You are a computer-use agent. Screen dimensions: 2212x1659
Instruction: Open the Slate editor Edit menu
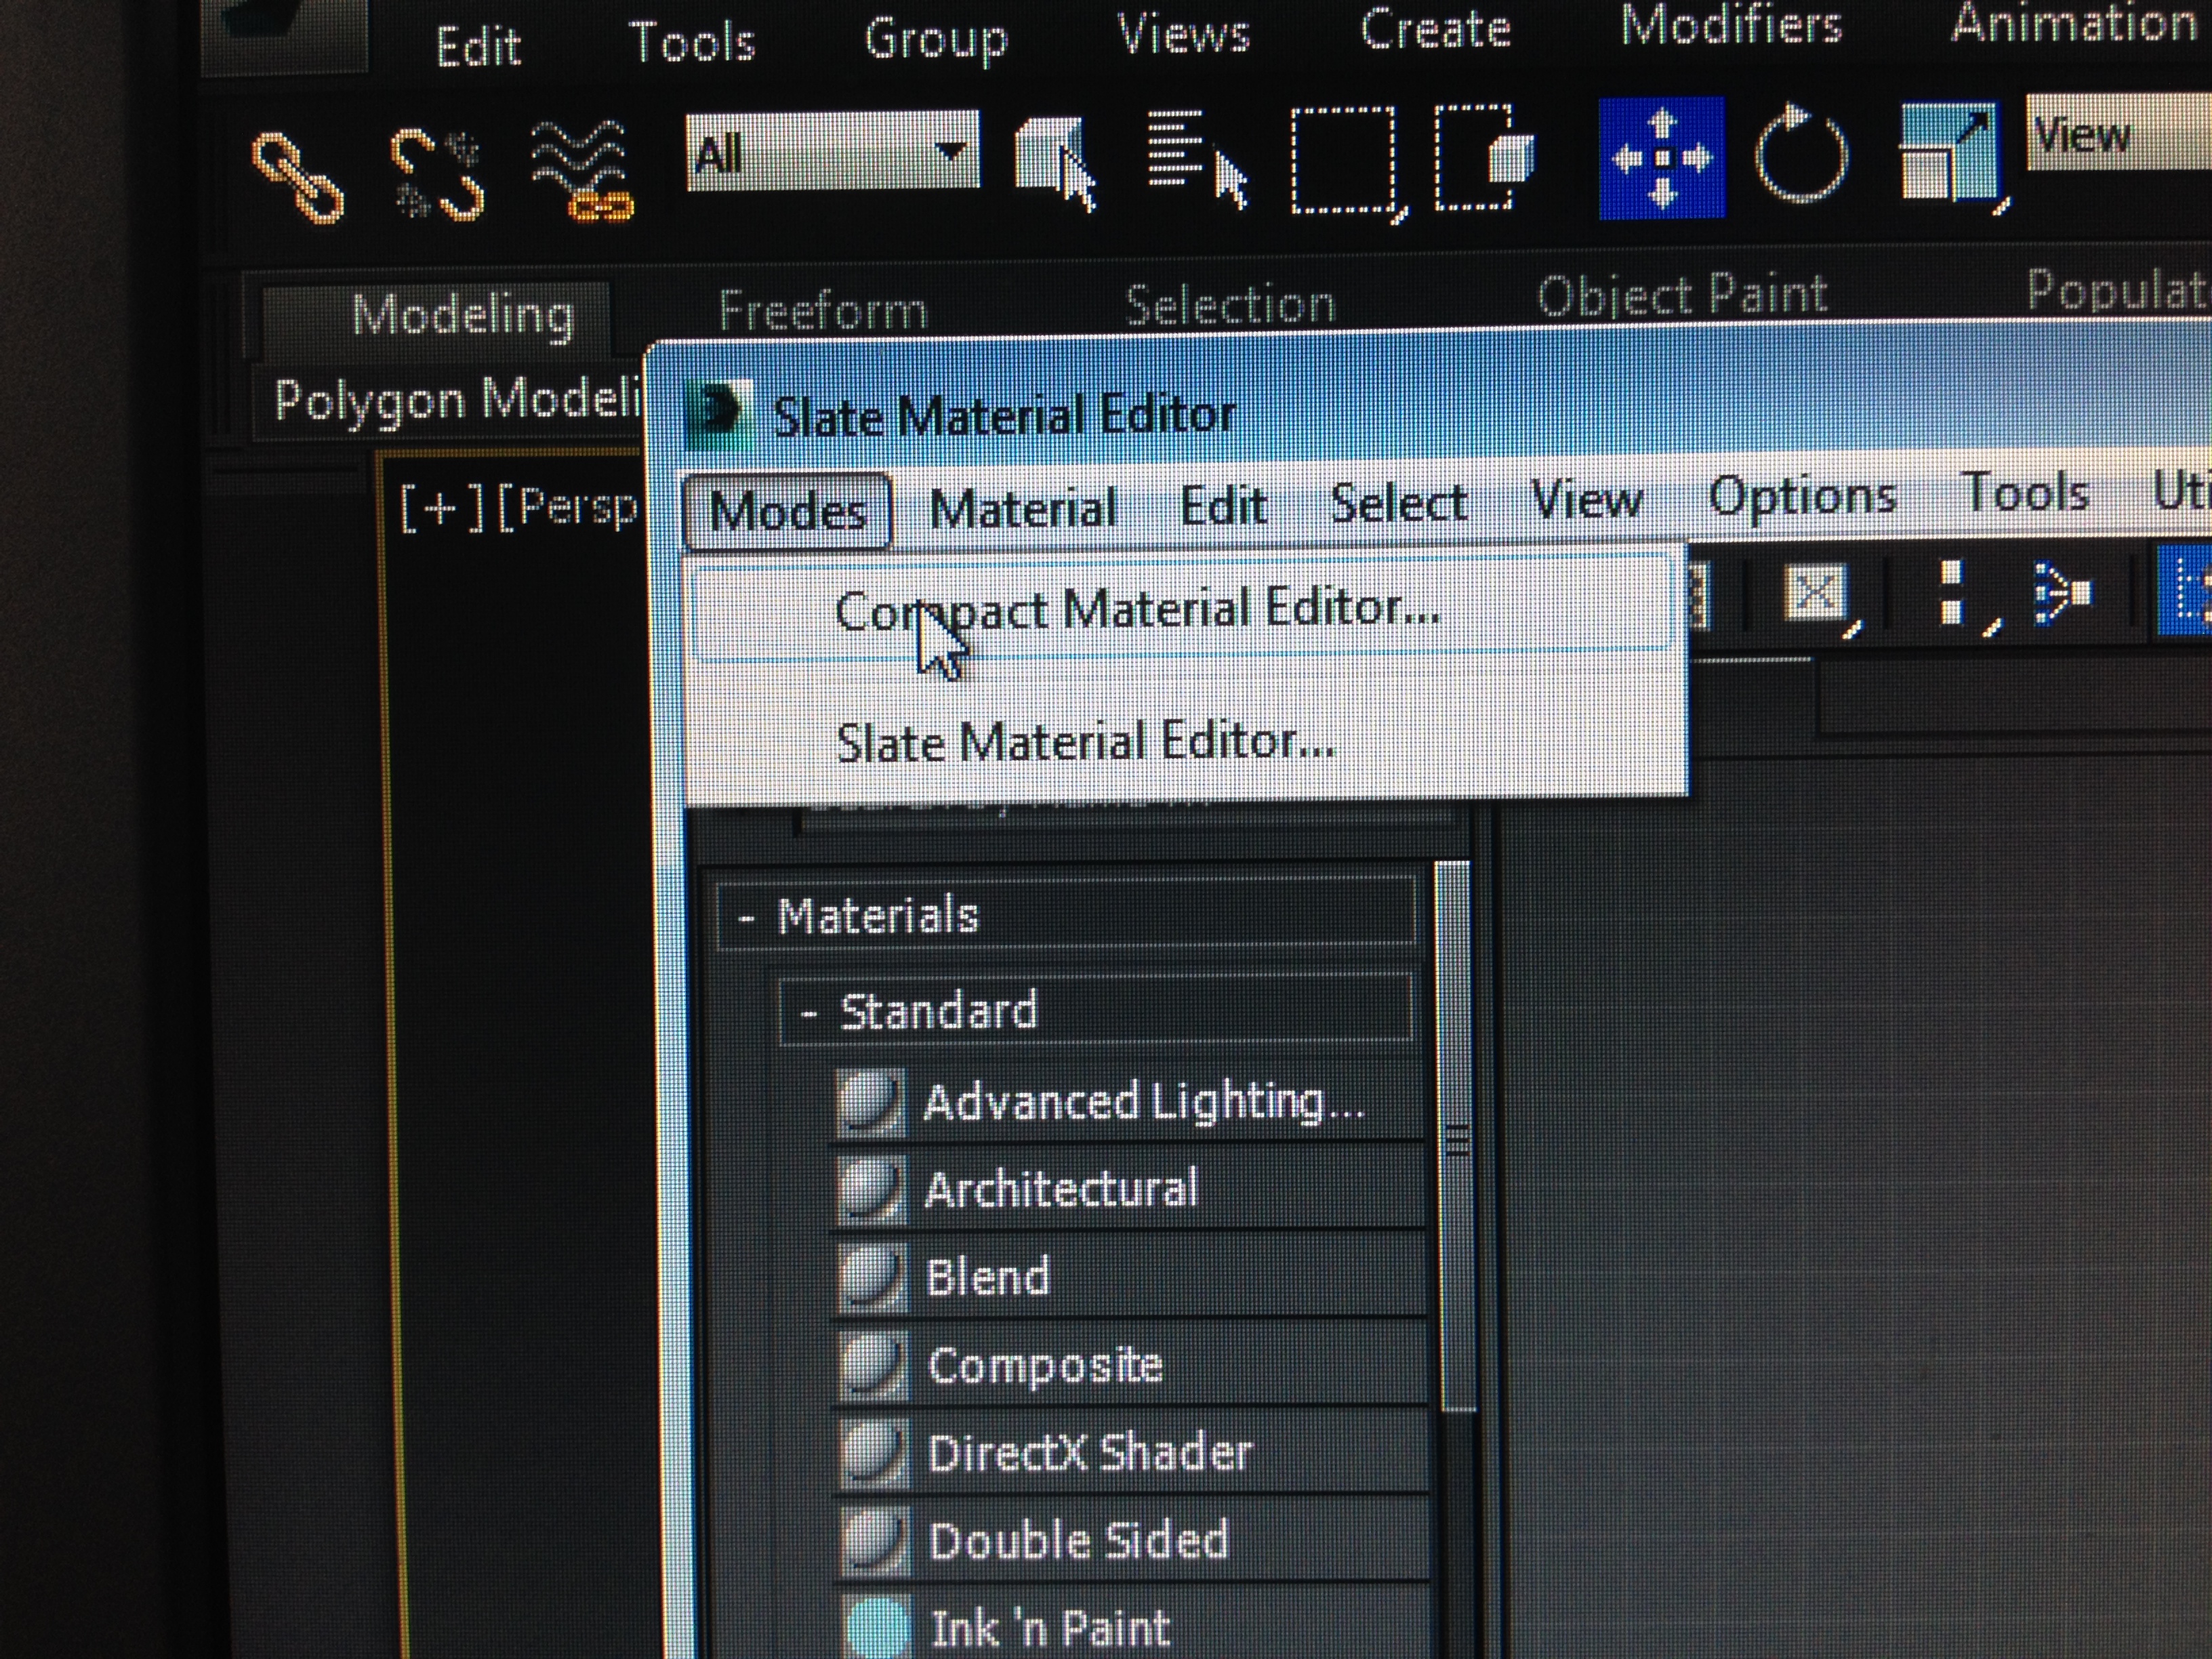point(1224,505)
